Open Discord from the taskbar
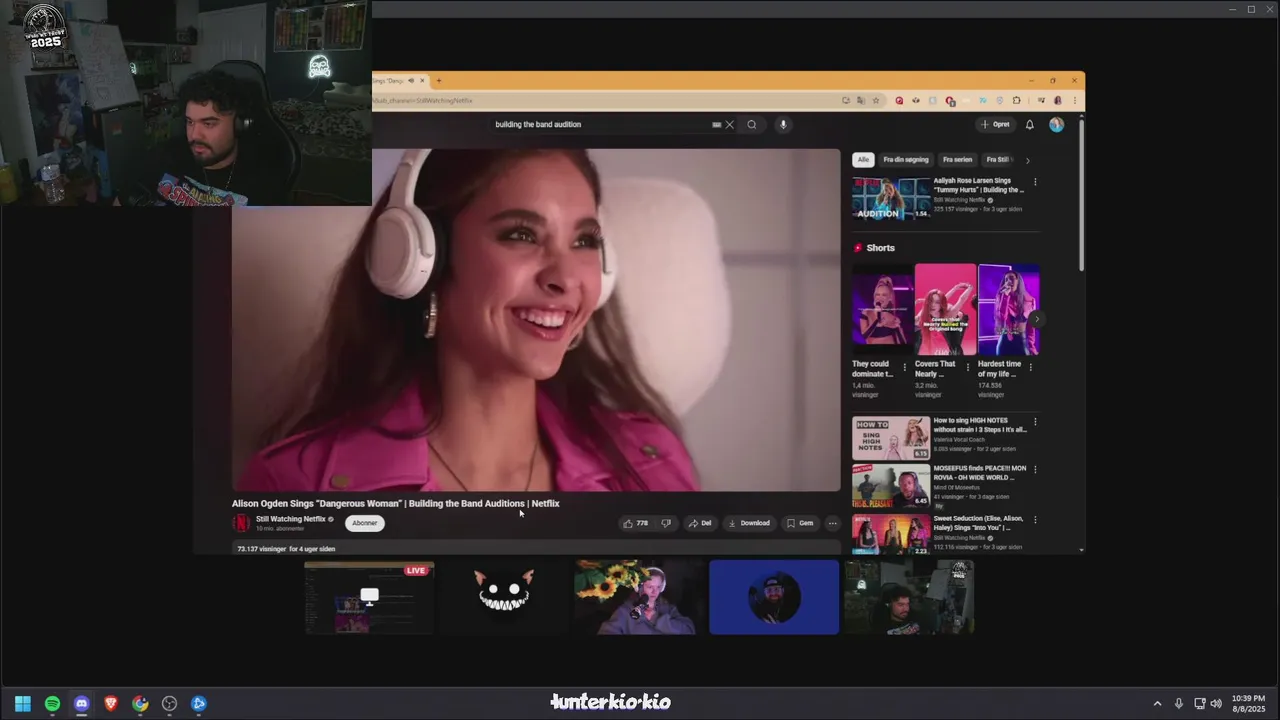 [81, 704]
